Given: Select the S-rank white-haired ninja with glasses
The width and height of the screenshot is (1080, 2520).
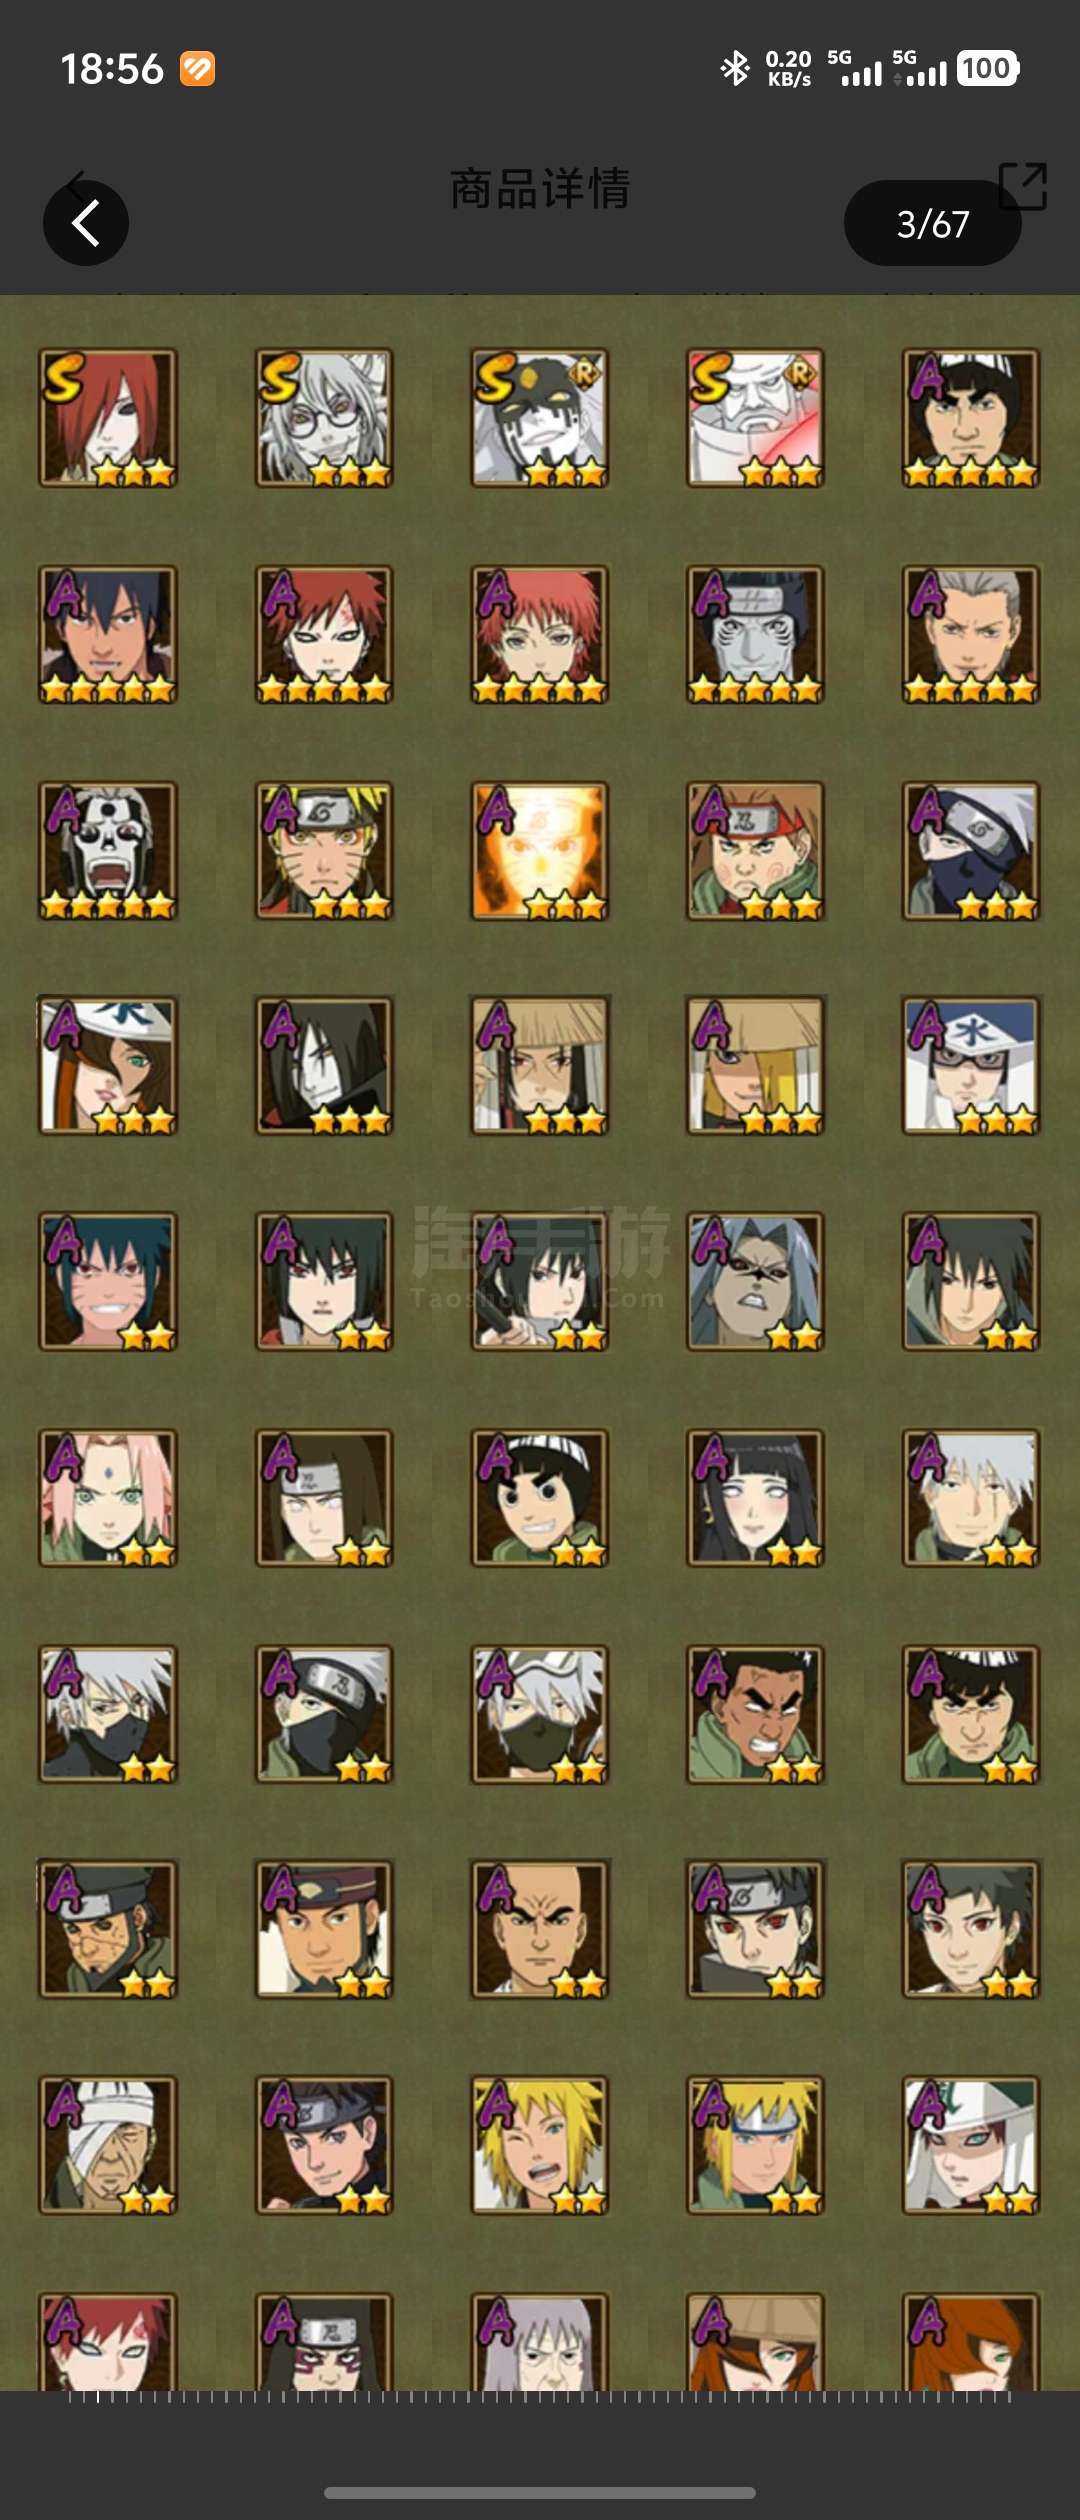Looking at the screenshot, I should coord(324,418).
